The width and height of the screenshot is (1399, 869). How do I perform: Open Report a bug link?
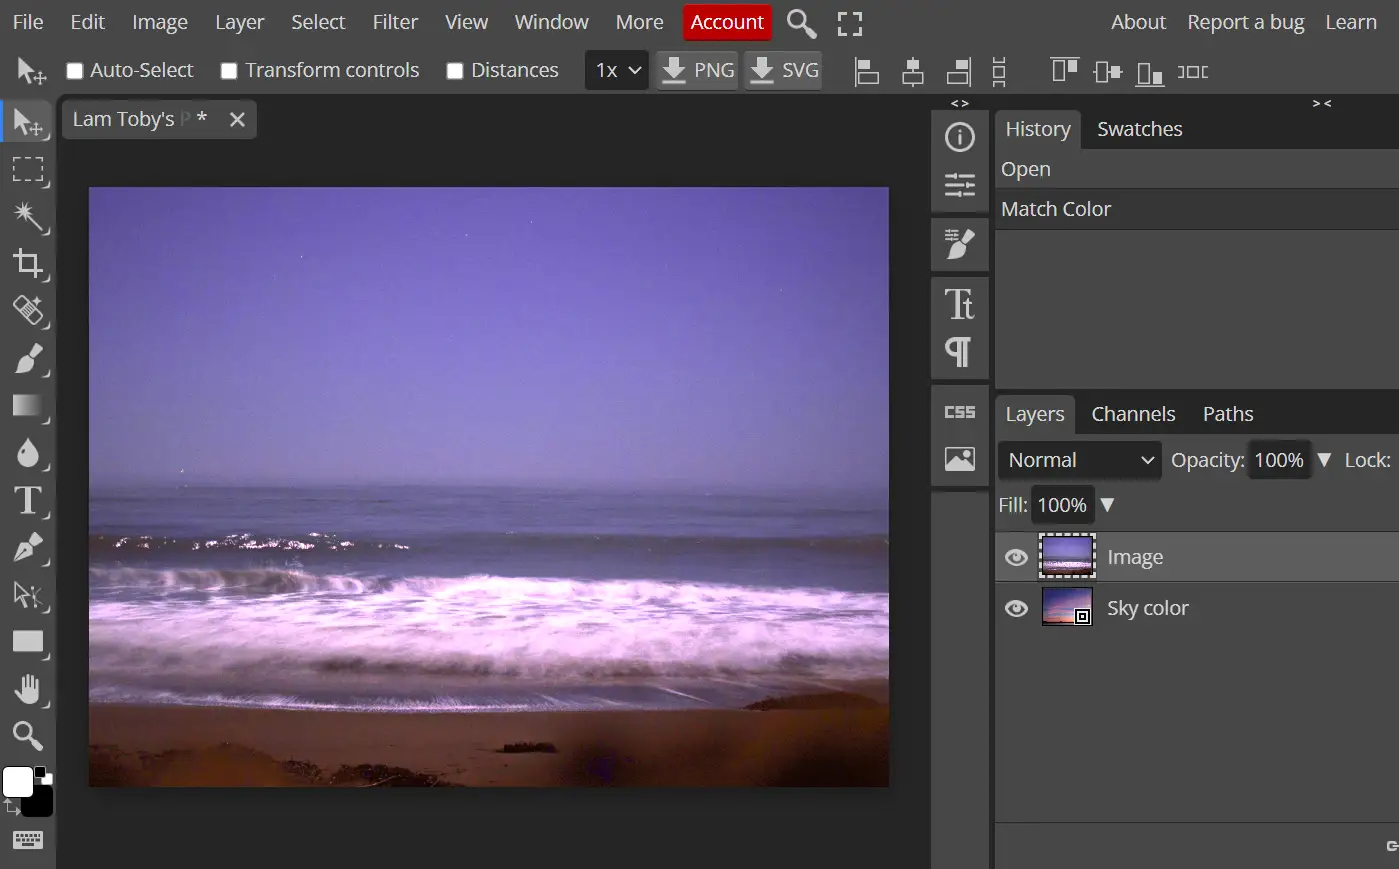click(1246, 22)
